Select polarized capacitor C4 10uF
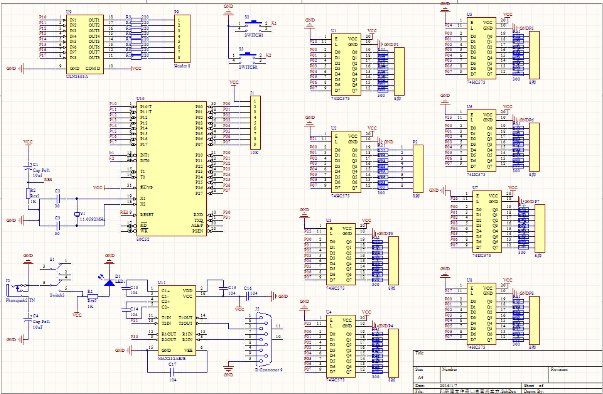Image resolution: width=603 pixels, height=394 pixels. [x=27, y=319]
